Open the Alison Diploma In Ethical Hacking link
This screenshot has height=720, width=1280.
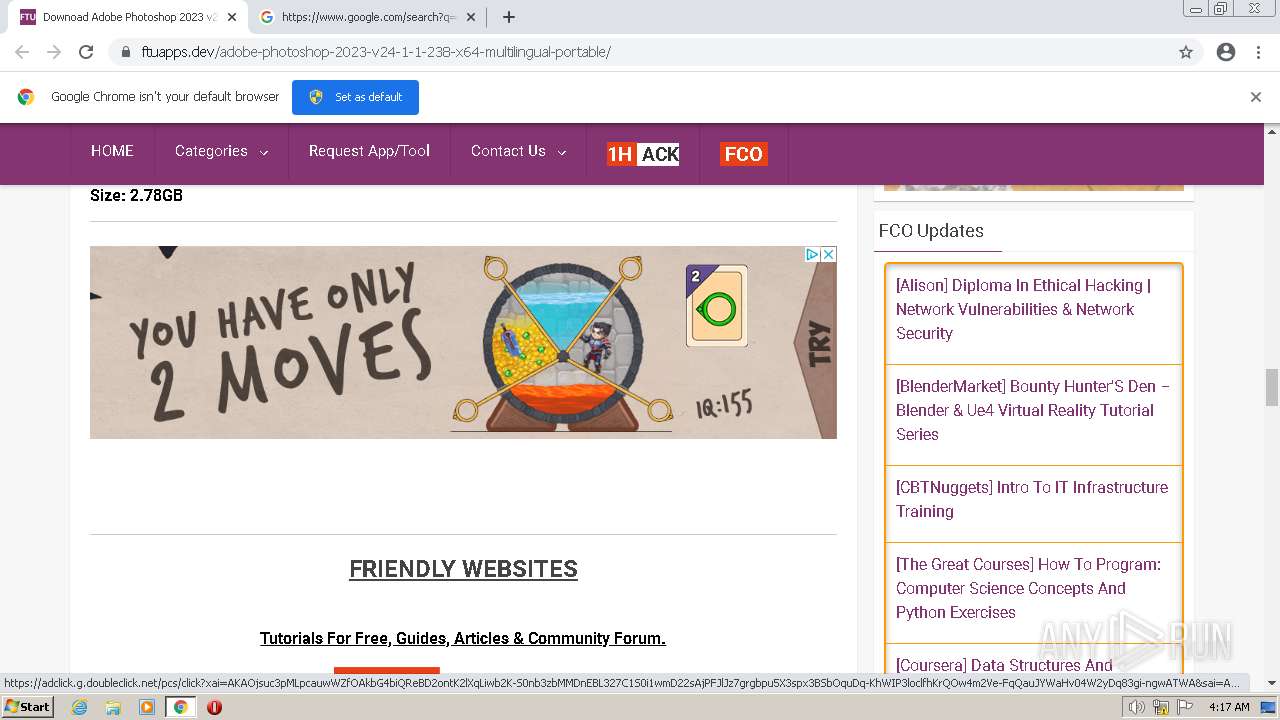click(x=1023, y=309)
